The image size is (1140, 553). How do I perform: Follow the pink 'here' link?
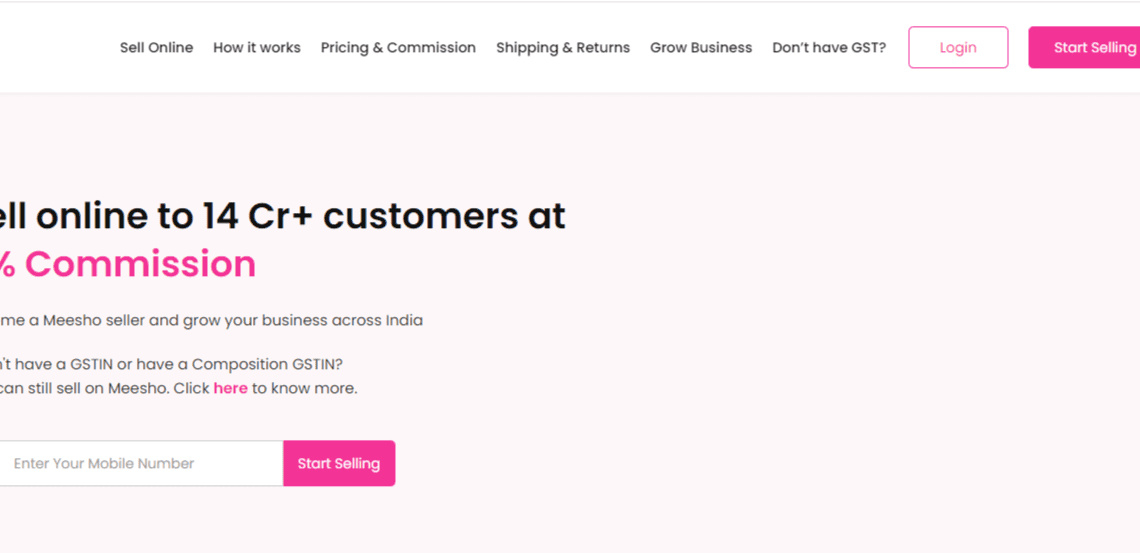point(230,388)
